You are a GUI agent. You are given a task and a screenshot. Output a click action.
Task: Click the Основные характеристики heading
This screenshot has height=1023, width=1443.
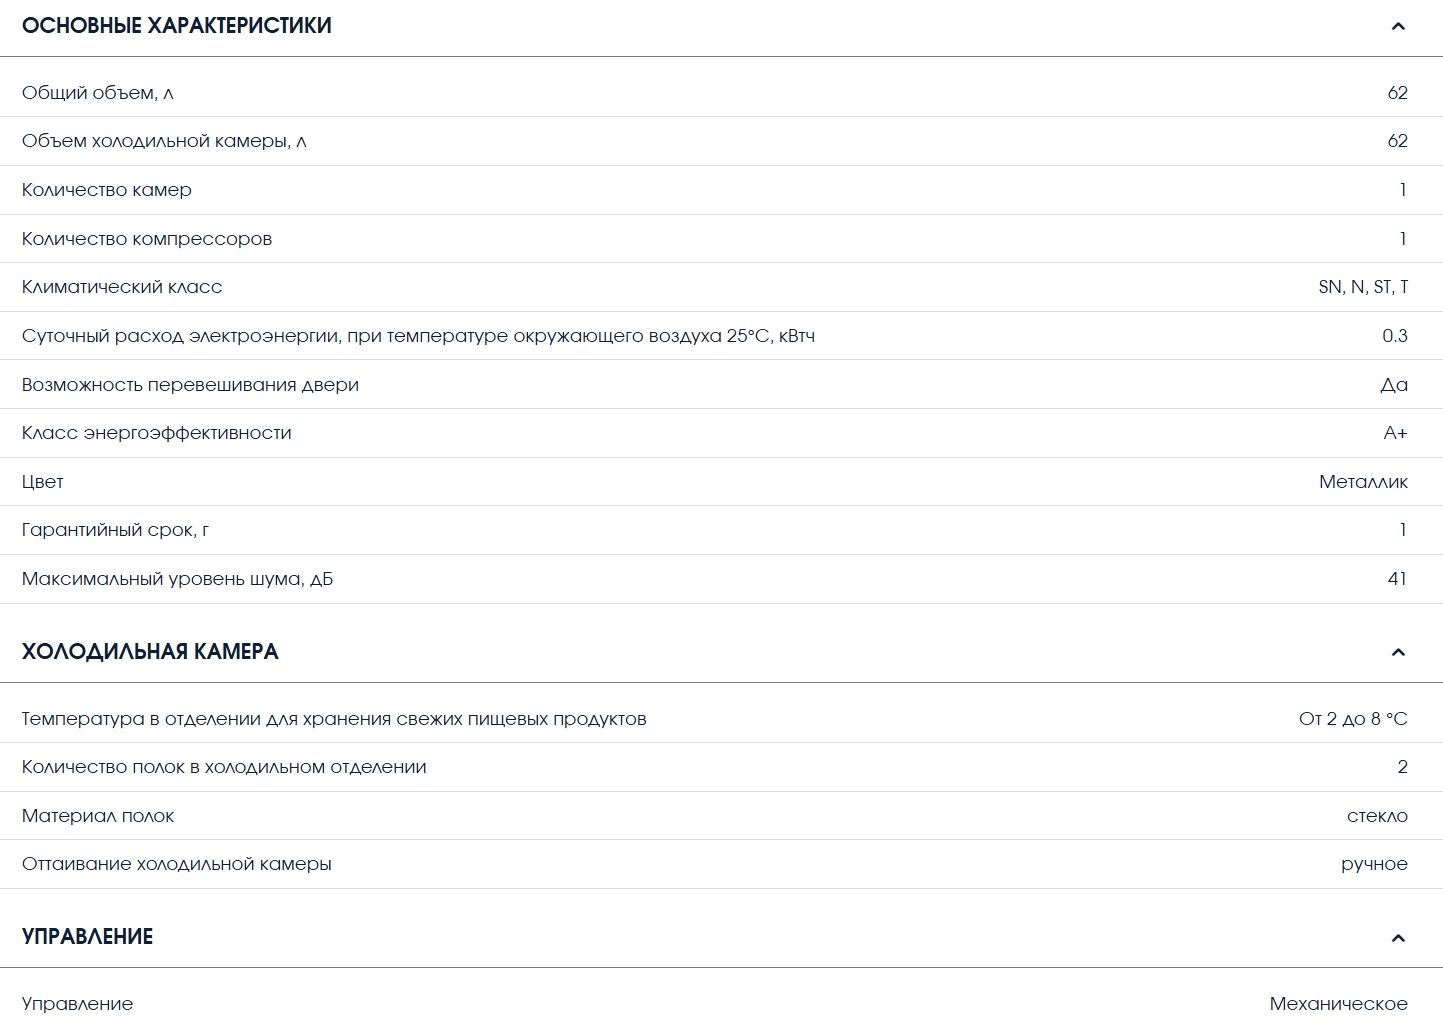coord(177,26)
